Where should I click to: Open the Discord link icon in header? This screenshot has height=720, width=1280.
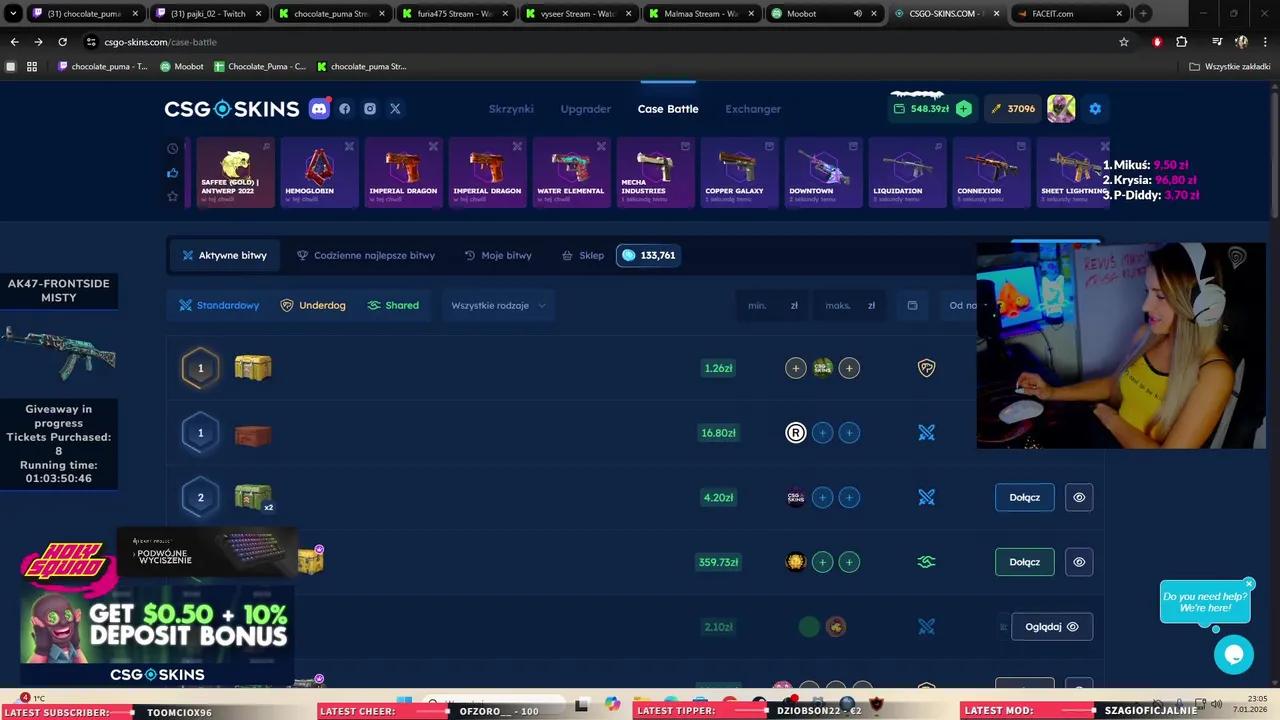tap(320, 109)
